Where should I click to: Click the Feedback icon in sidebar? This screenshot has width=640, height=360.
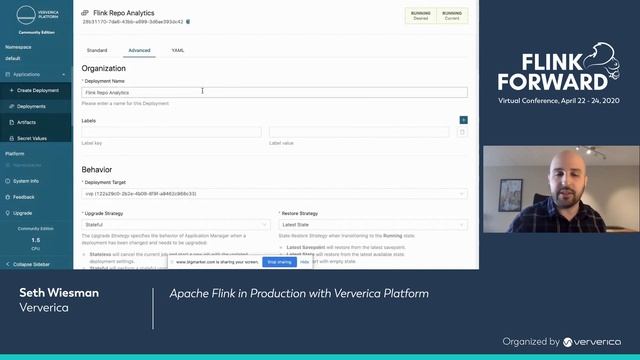coord(7,197)
